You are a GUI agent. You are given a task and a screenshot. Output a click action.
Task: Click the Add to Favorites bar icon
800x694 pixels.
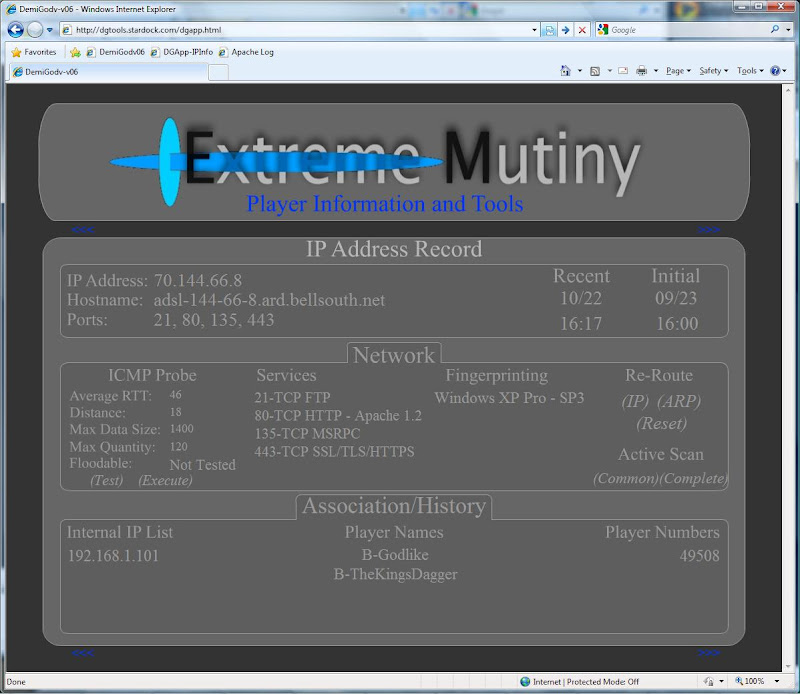76,52
